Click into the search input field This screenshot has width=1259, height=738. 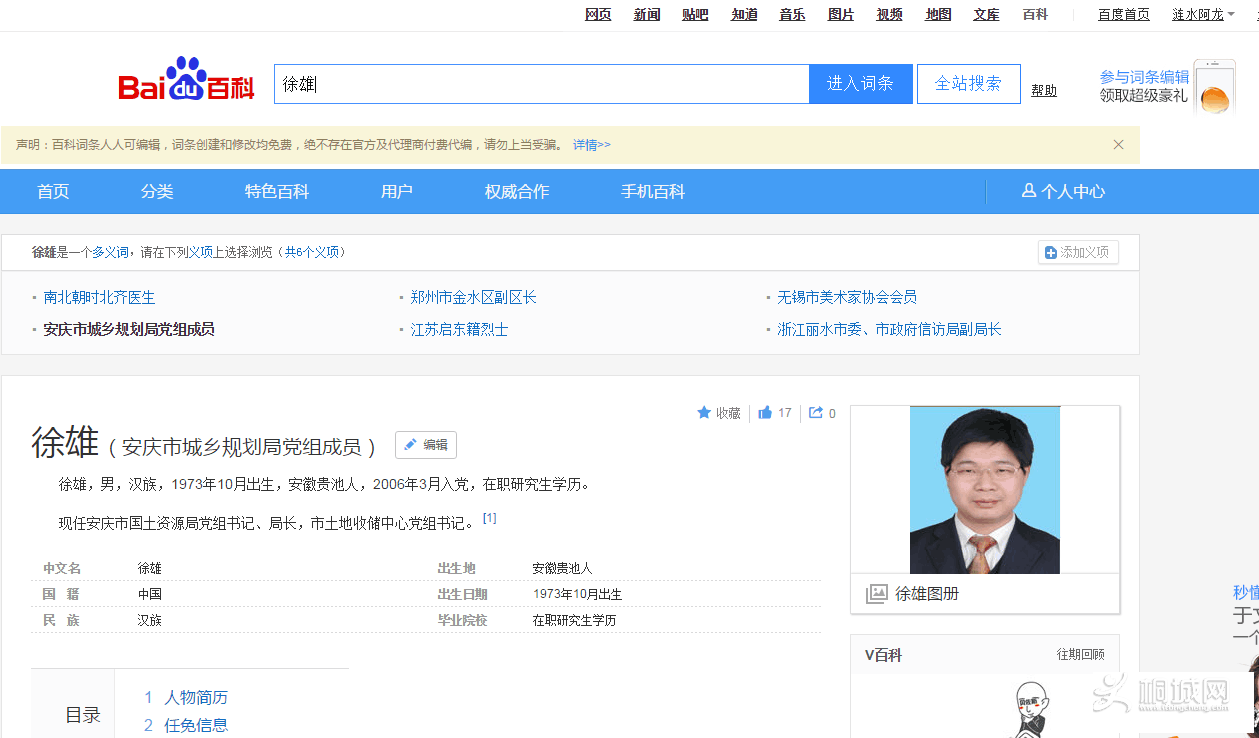[x=540, y=84]
